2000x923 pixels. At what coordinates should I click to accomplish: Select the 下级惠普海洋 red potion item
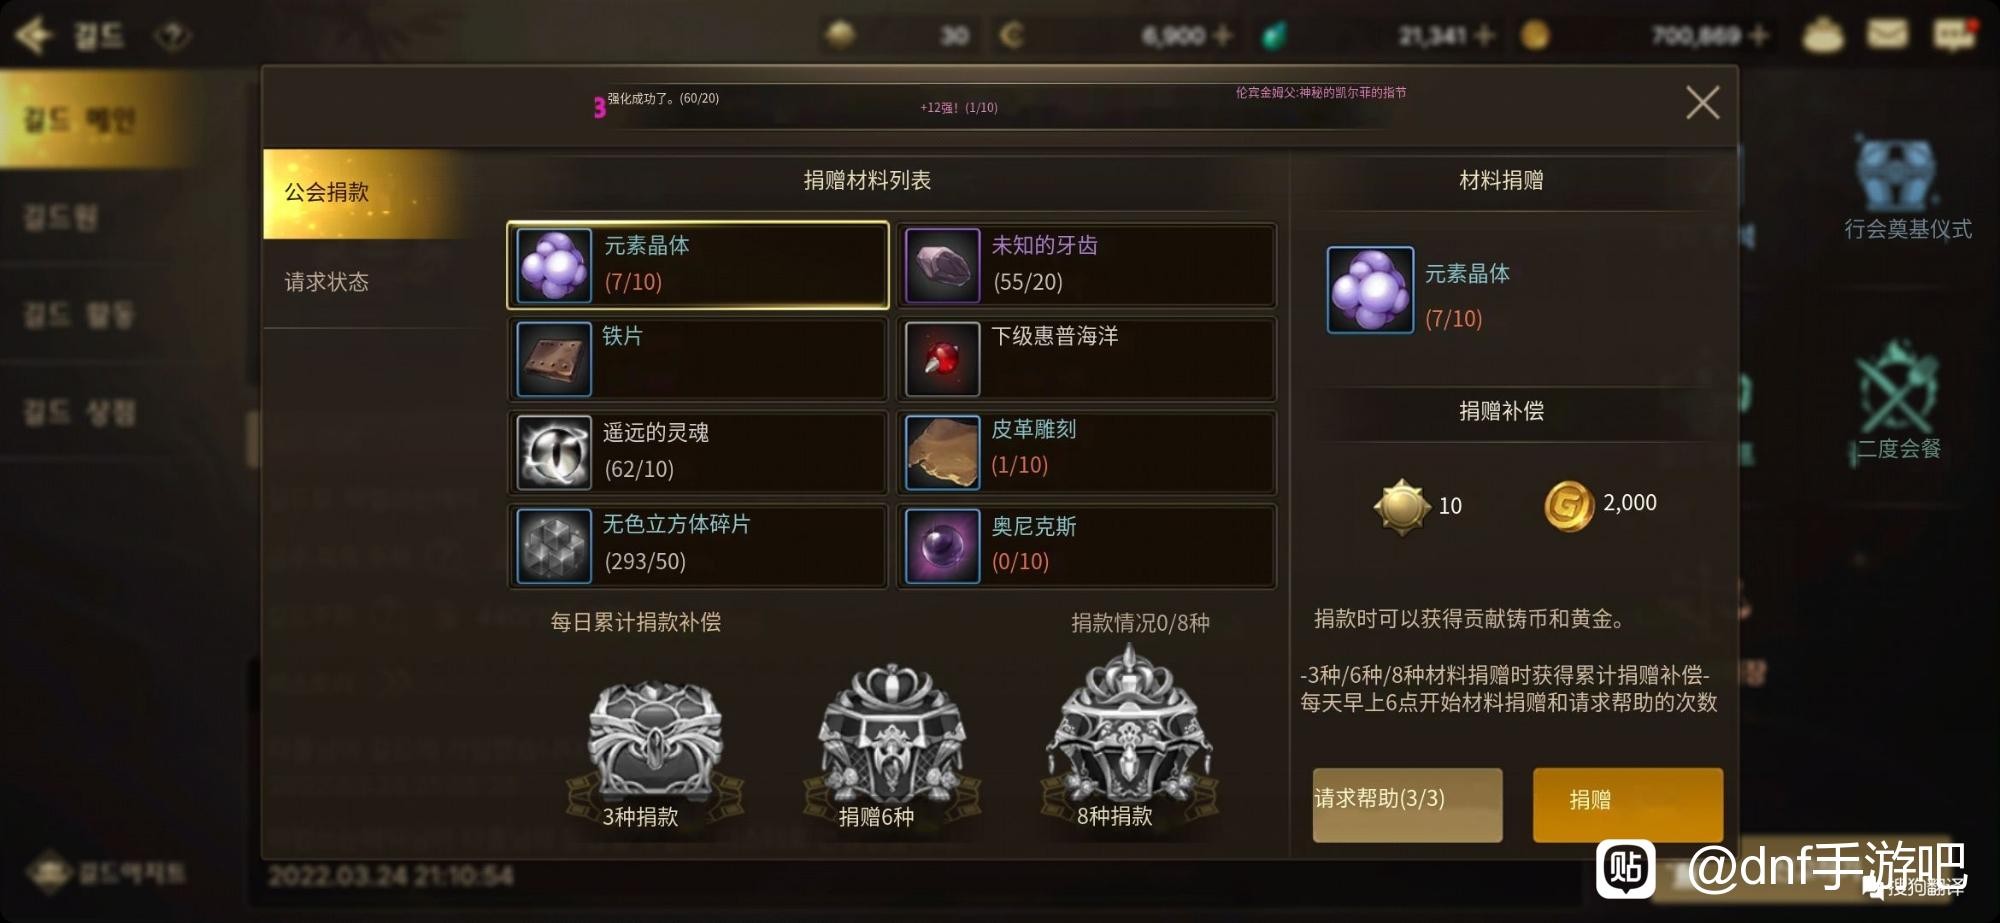point(1086,359)
